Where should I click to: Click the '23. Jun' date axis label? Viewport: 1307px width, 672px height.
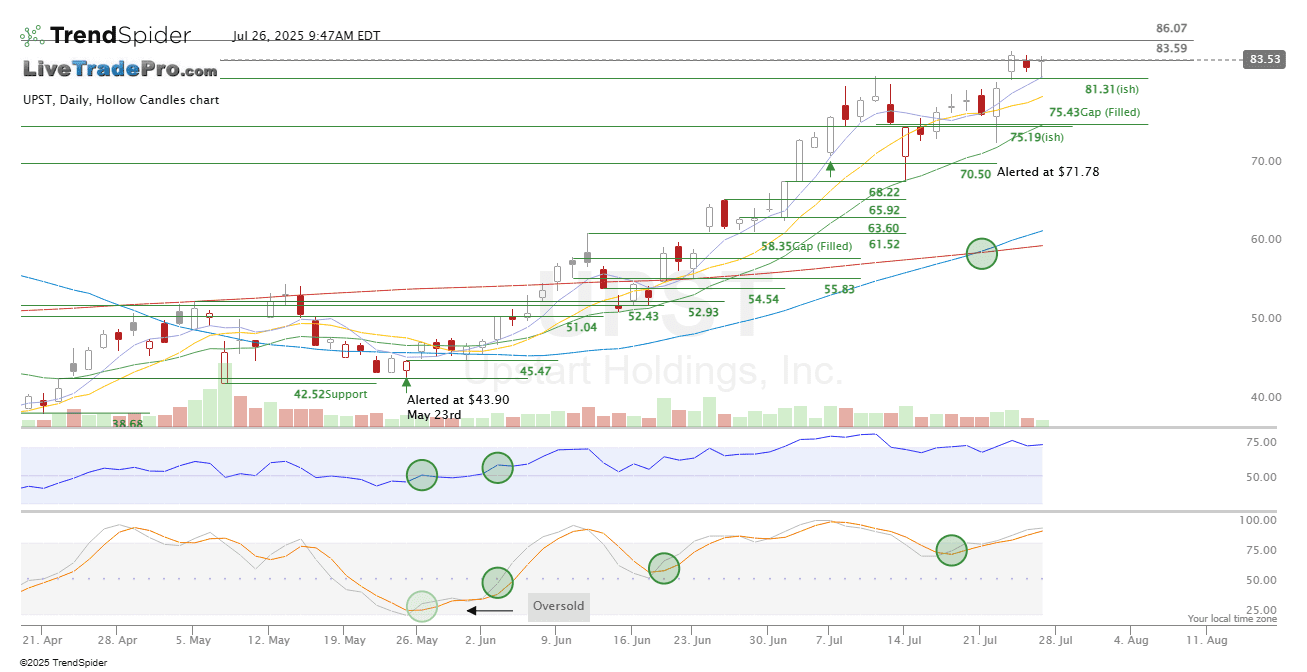[x=690, y=639]
